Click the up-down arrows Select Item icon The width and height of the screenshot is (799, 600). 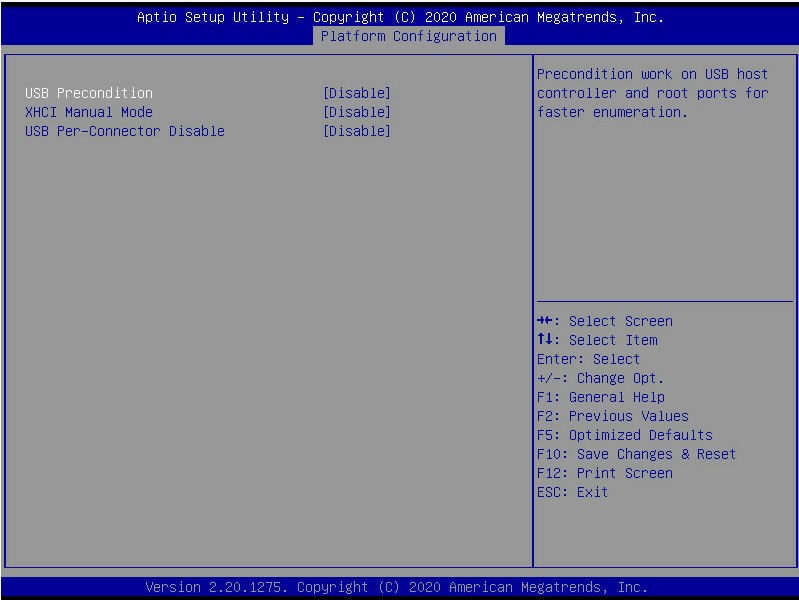tap(544, 339)
